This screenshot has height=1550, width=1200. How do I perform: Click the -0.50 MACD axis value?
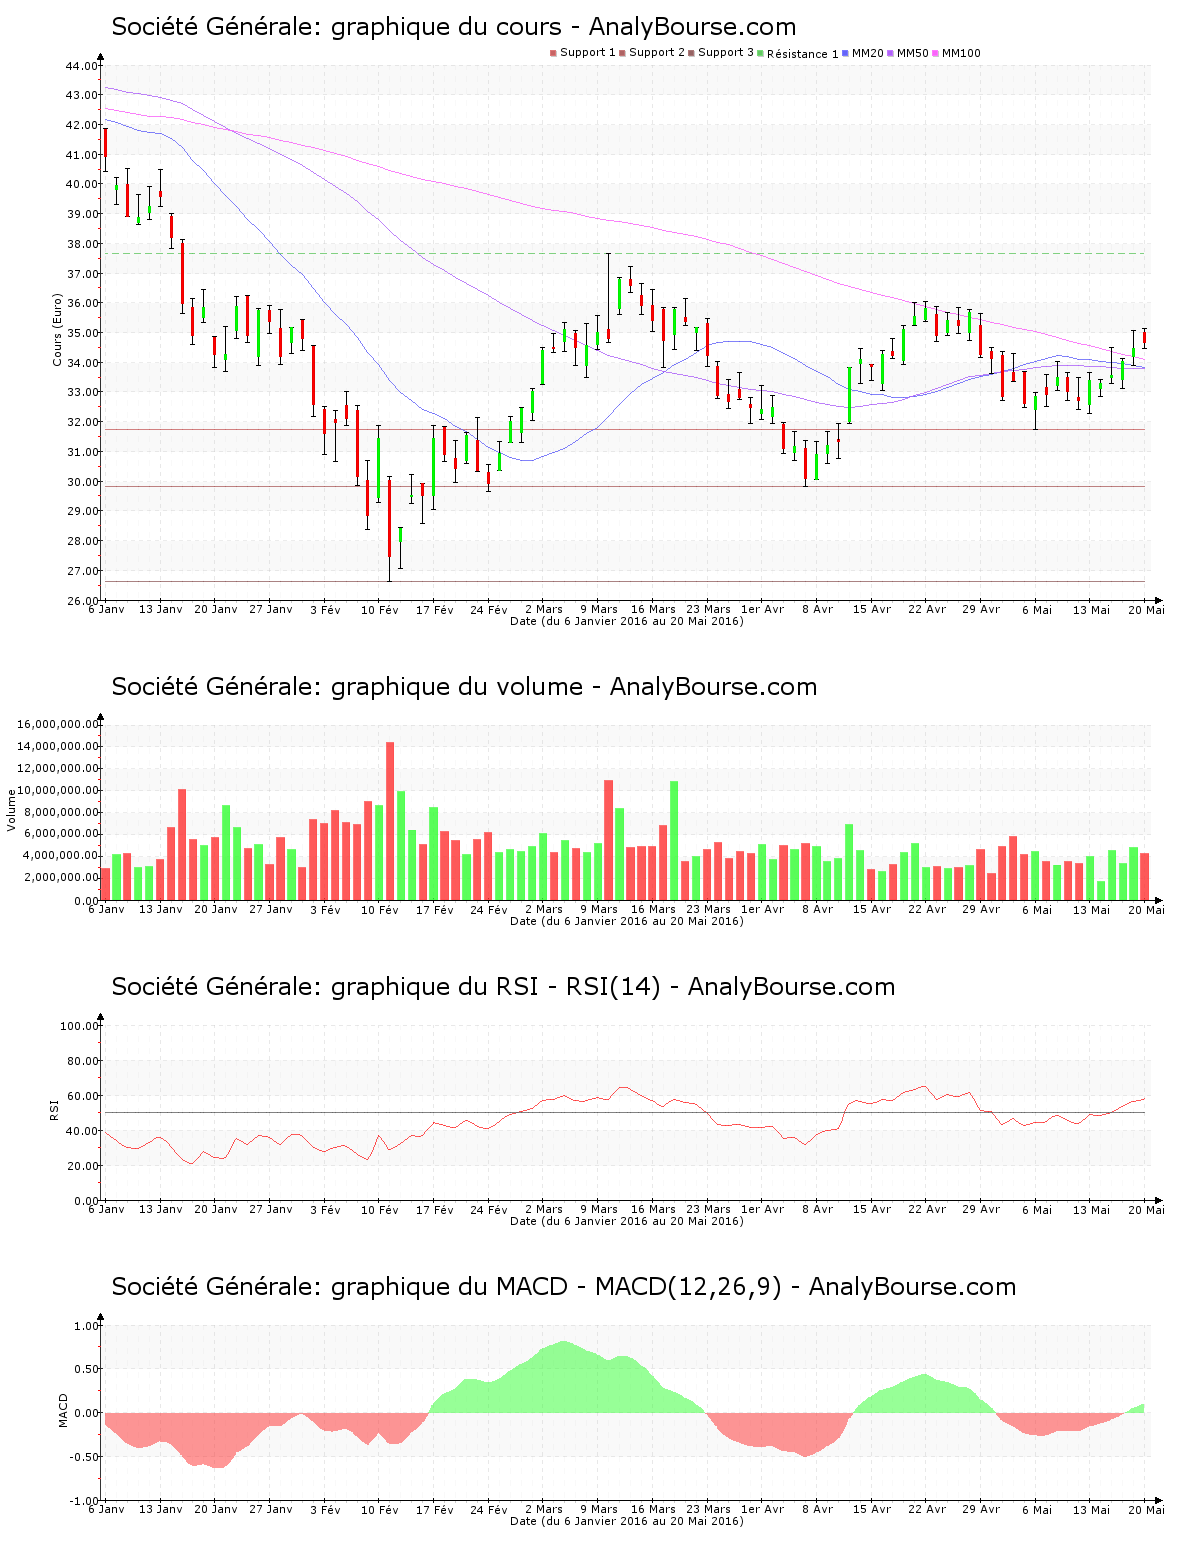point(85,1457)
